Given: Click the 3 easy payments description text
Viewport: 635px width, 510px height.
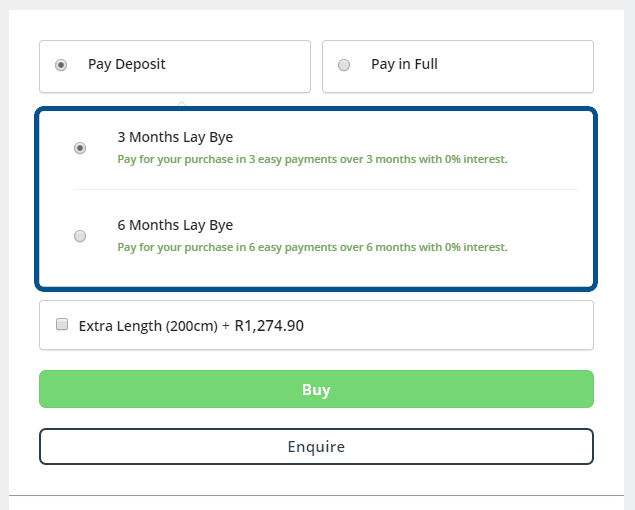Looking at the screenshot, I should (312, 159).
